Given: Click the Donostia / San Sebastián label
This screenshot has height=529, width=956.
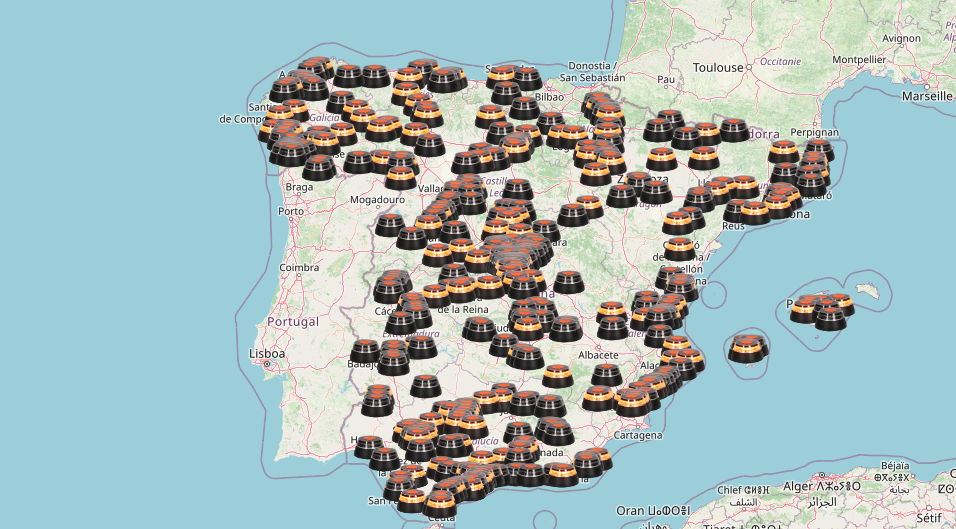Looking at the screenshot, I should [x=593, y=71].
